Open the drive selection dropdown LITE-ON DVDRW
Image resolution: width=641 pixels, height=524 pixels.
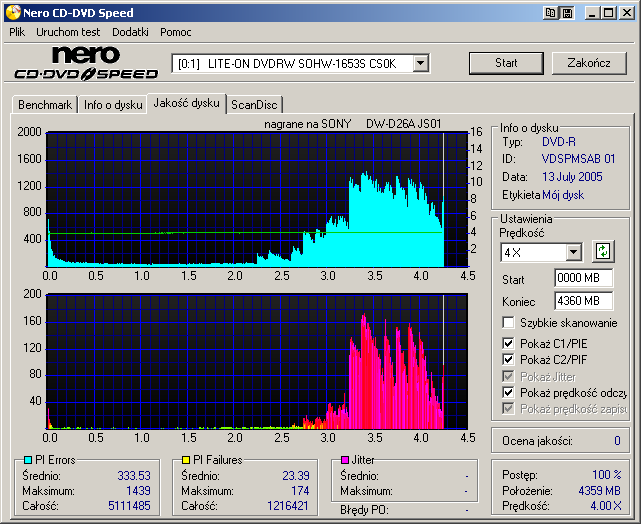coord(420,63)
